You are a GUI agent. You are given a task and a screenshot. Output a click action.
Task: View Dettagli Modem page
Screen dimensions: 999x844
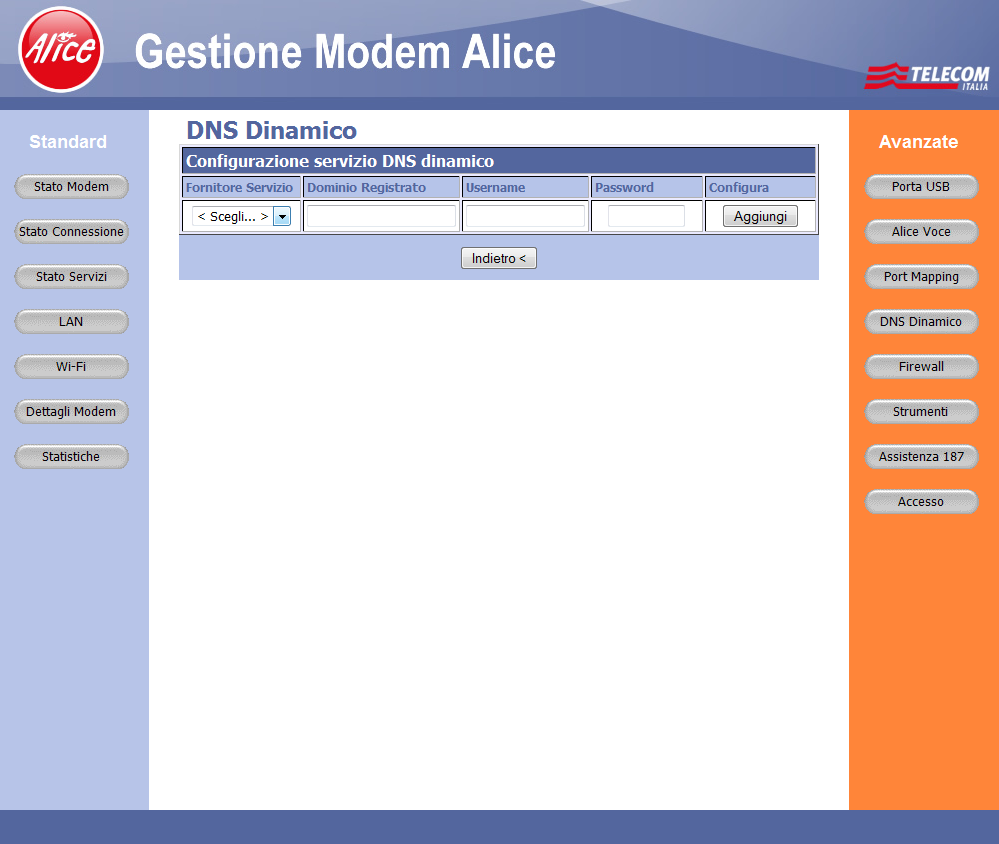[x=72, y=412]
